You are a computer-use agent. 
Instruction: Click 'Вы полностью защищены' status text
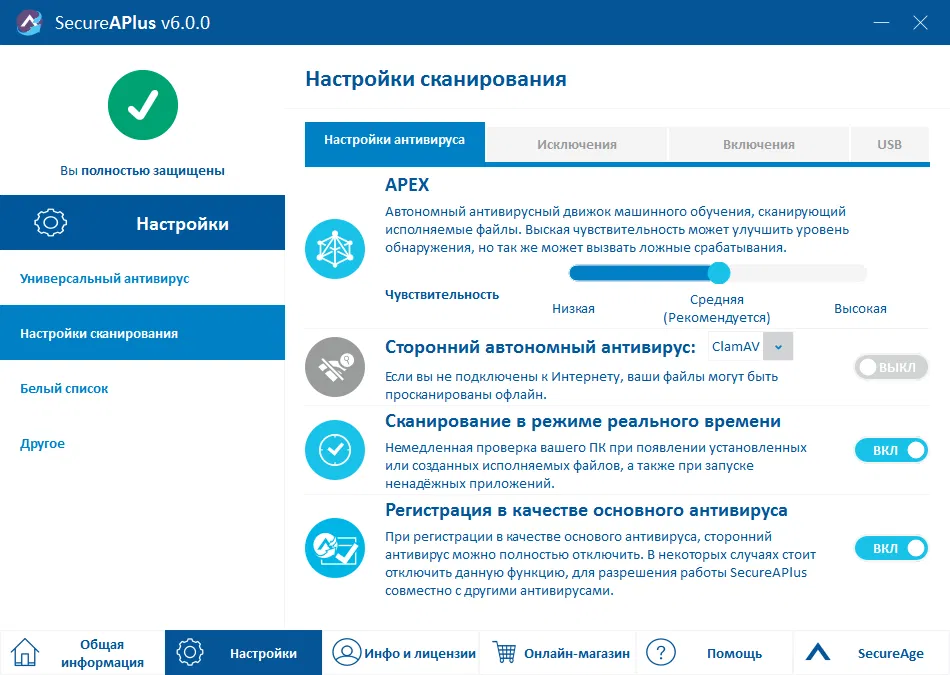point(142,170)
